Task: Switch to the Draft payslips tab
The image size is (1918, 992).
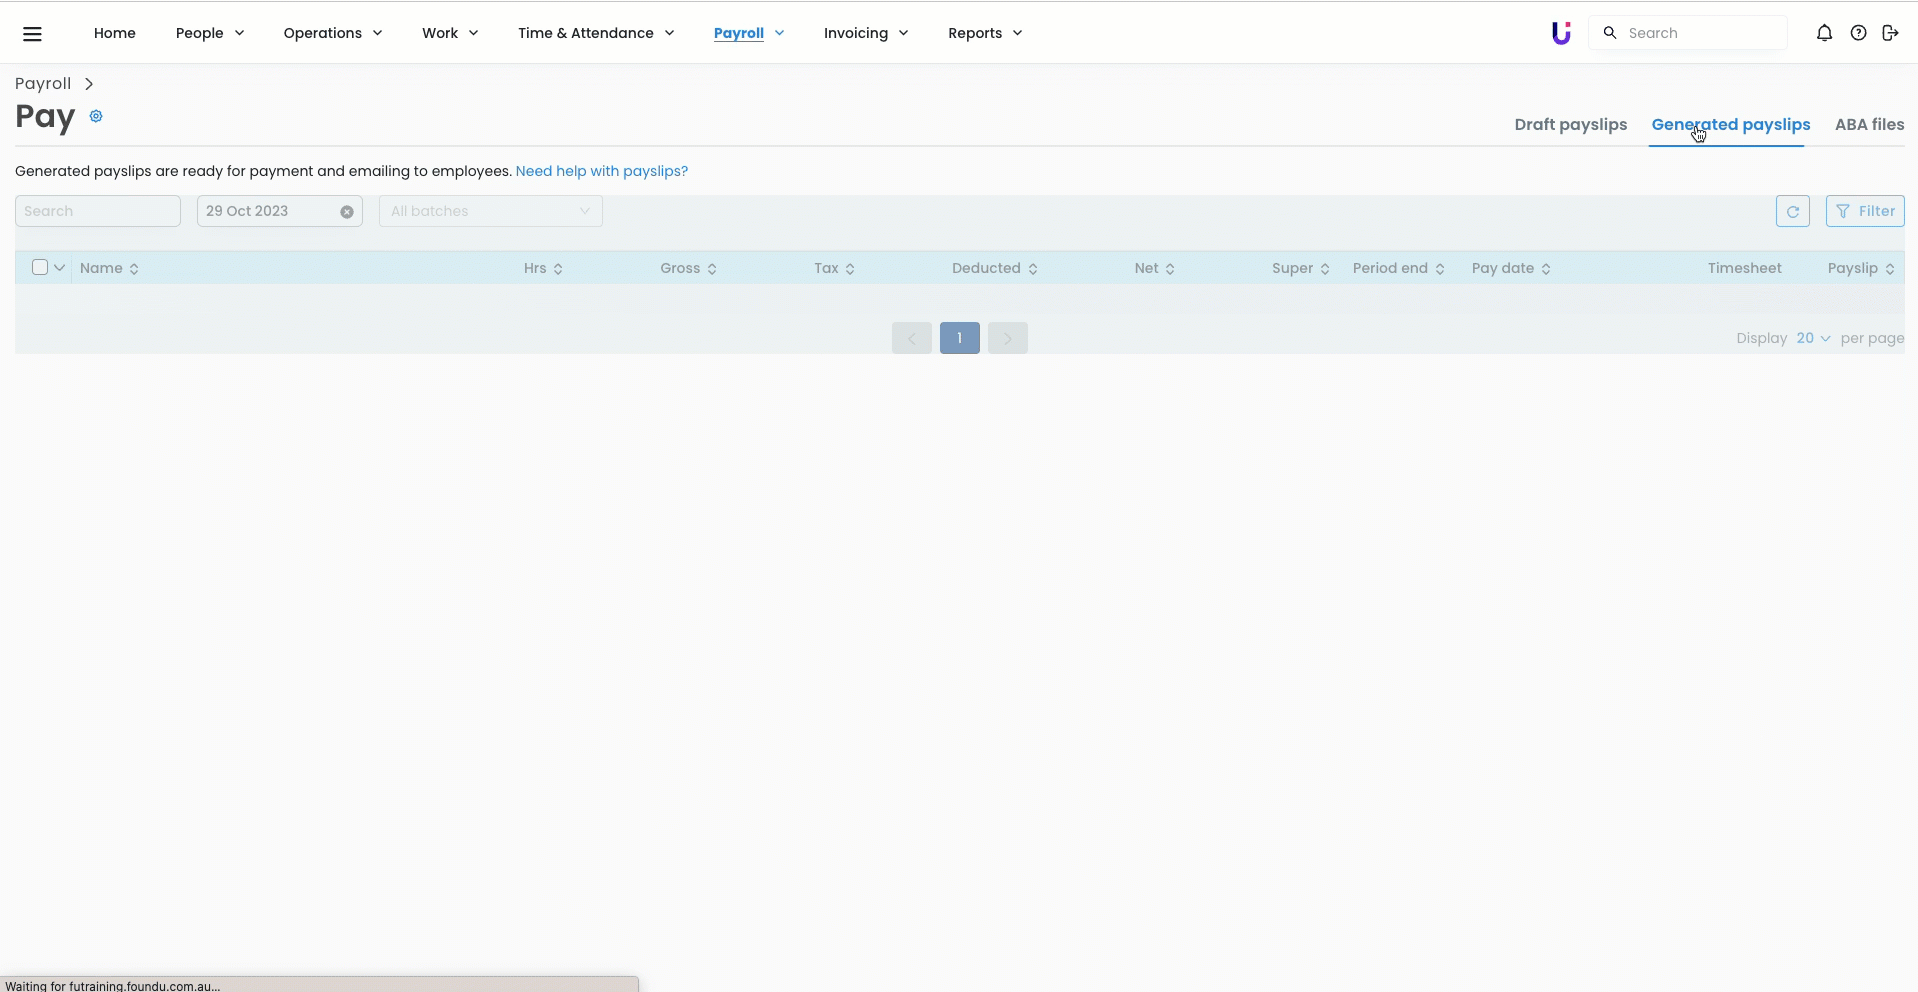Action: (1570, 125)
